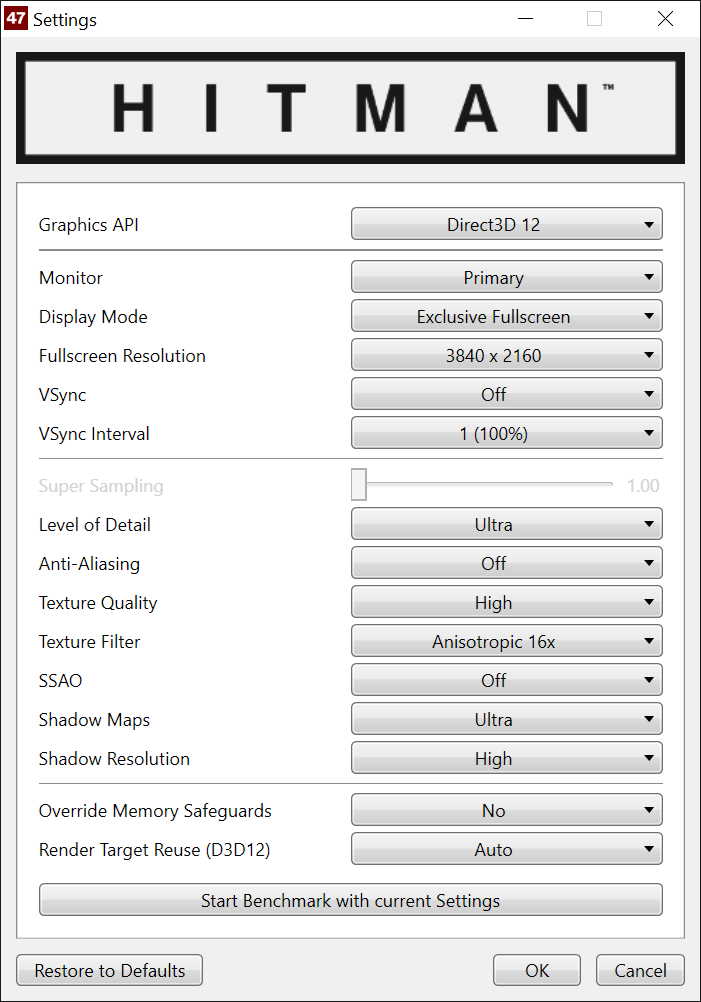Open Fullscreen Resolution 3840 x 2160 dropdown
Viewport: 701px width, 1002px height.
click(x=506, y=356)
